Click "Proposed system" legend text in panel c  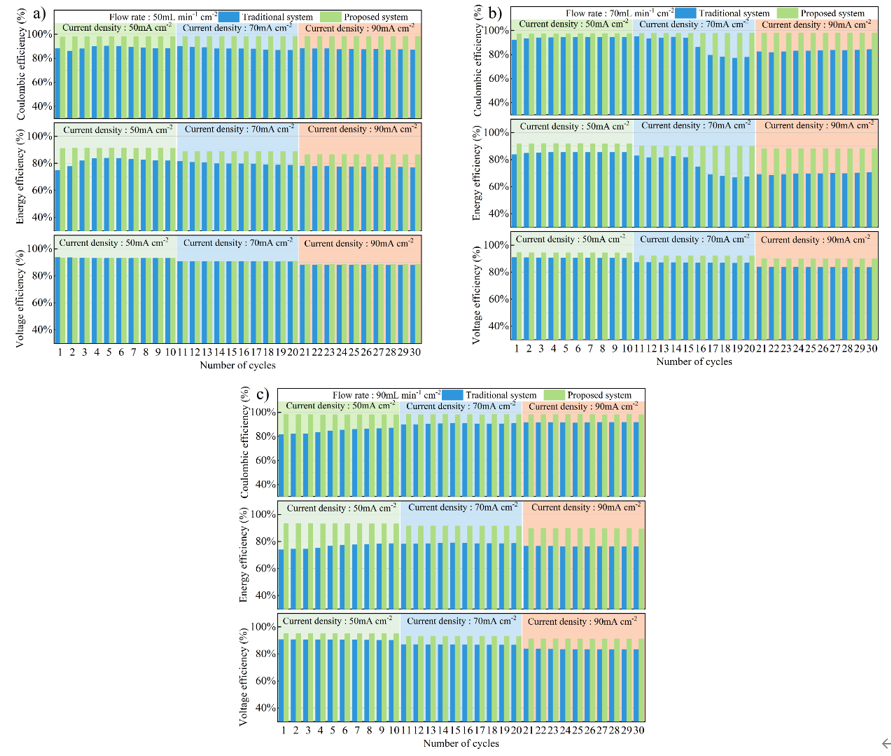tap(599, 395)
